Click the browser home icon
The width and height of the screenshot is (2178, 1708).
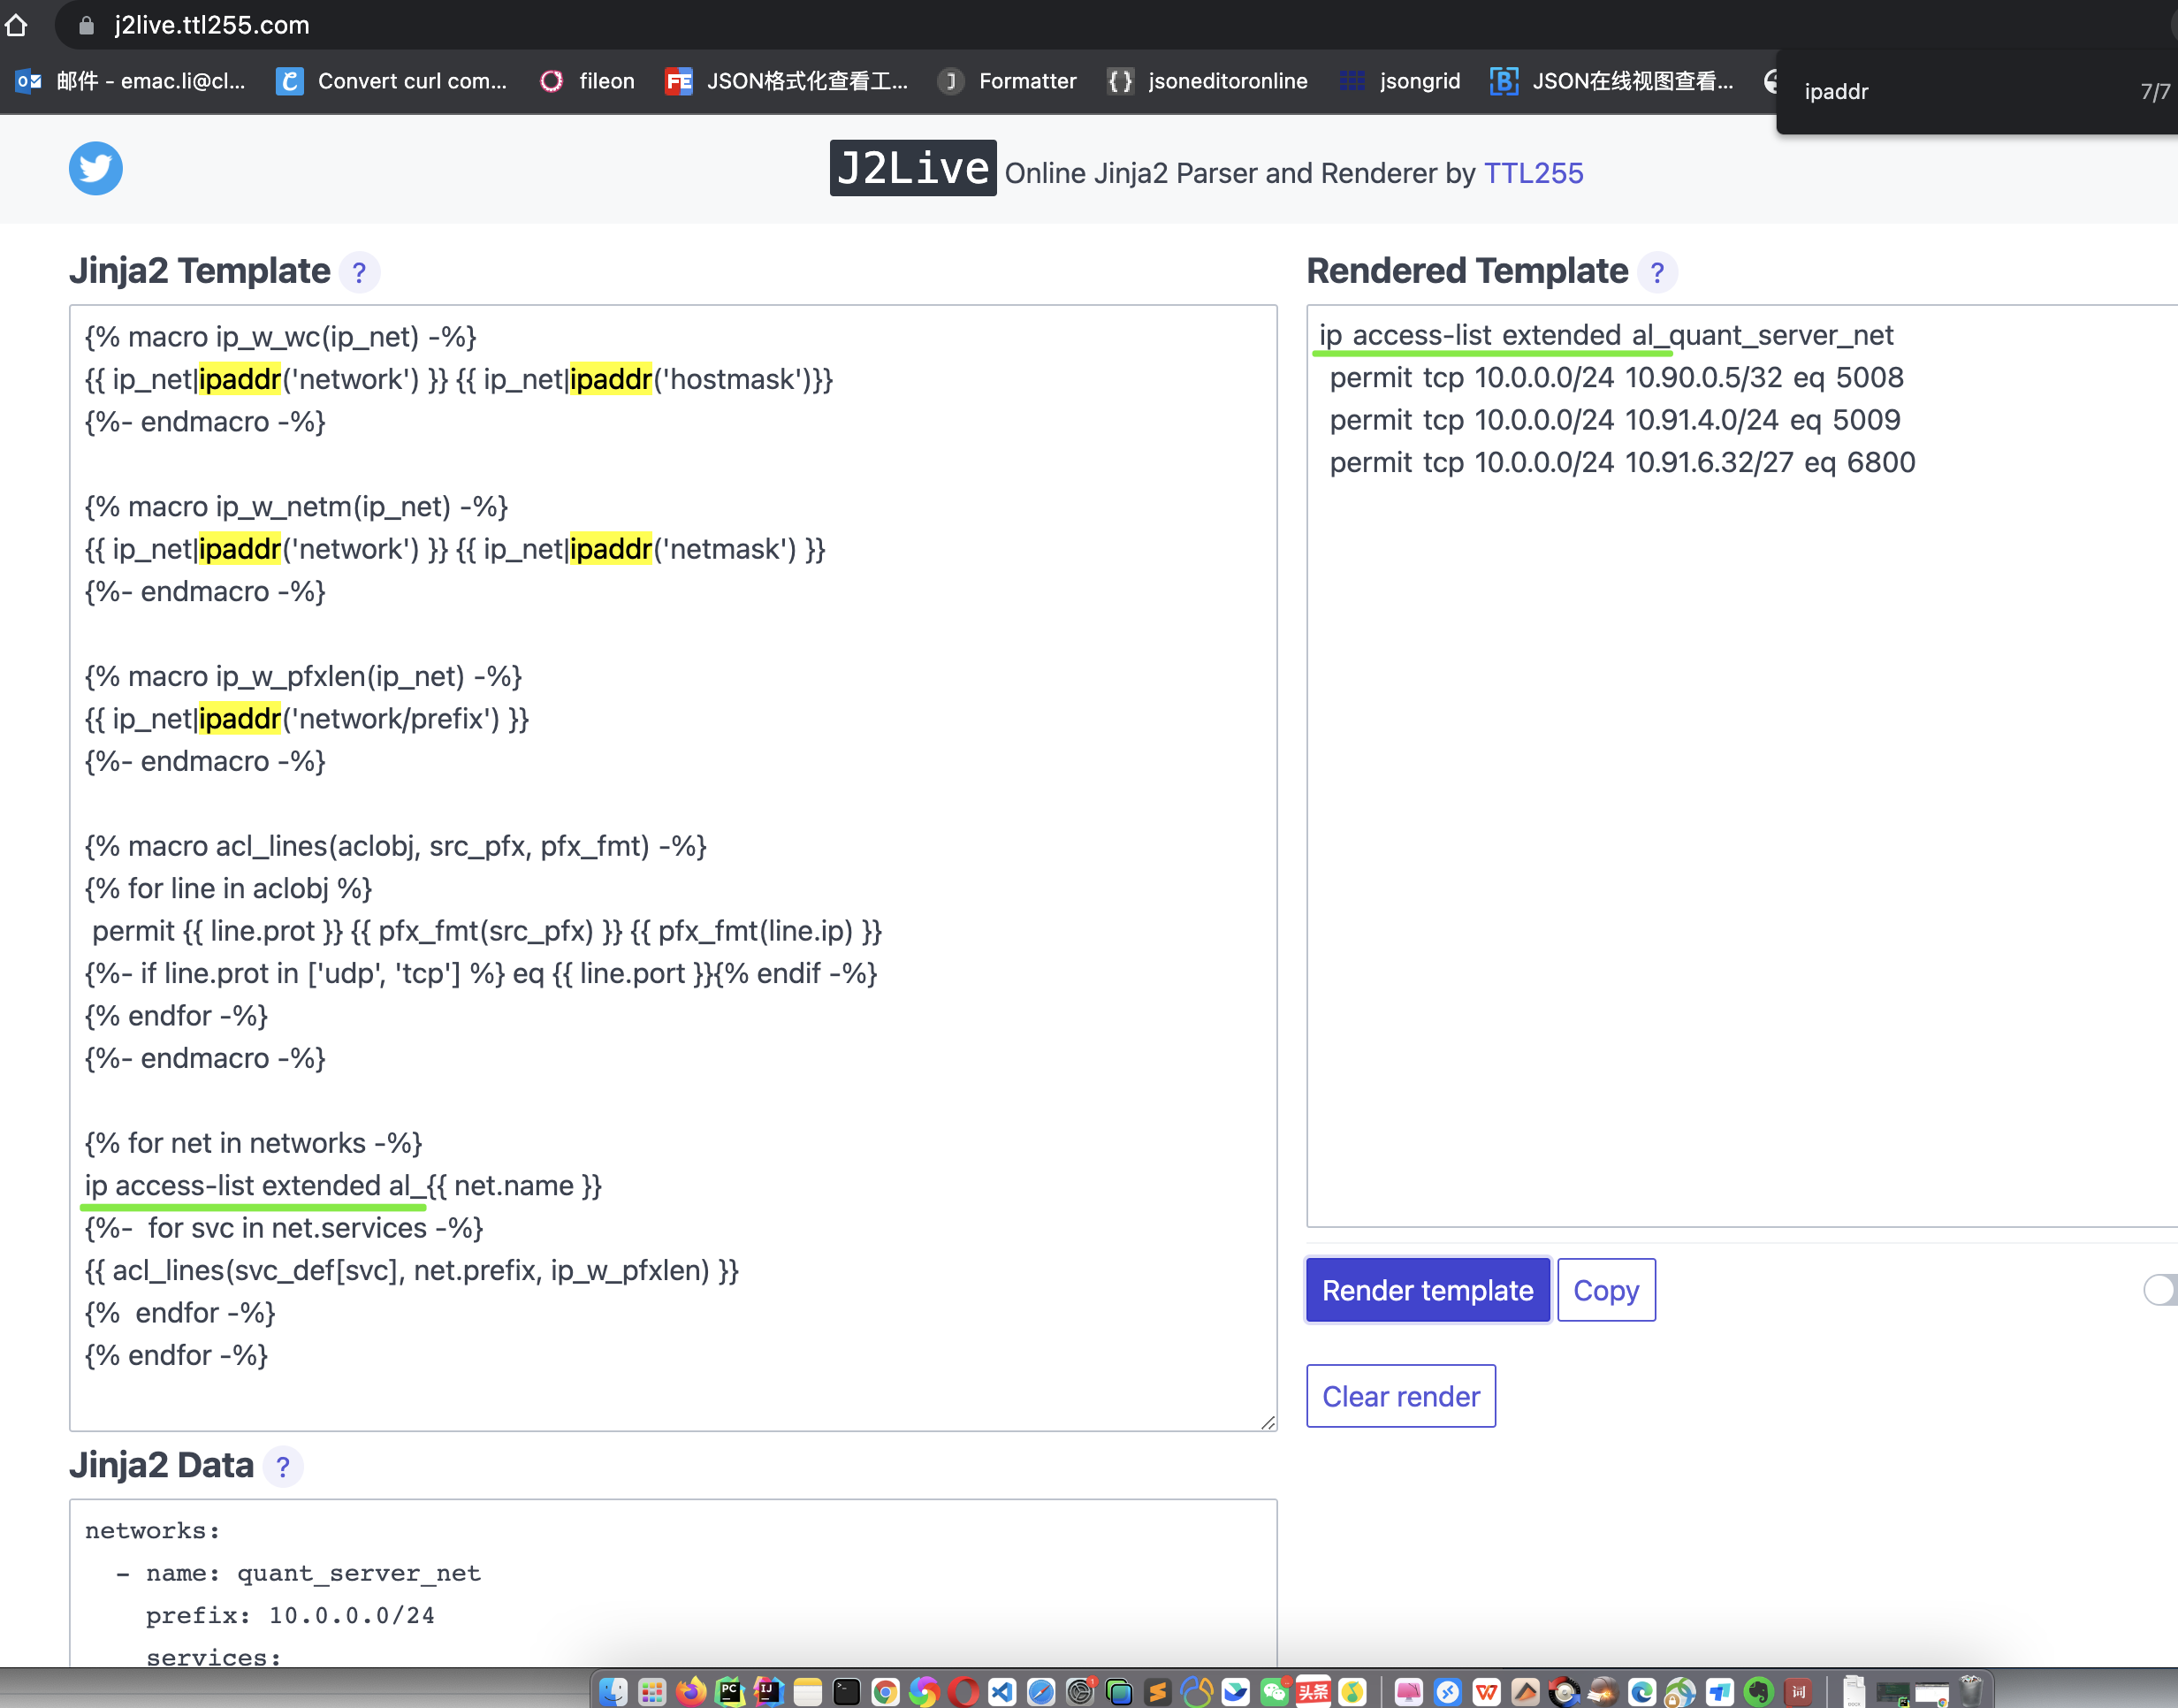tap(17, 25)
